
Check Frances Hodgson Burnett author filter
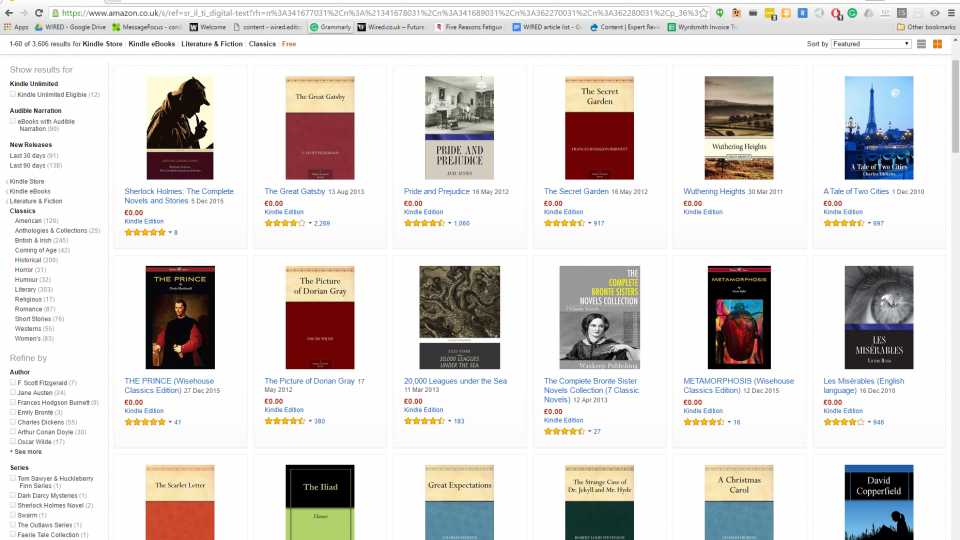point(13,402)
